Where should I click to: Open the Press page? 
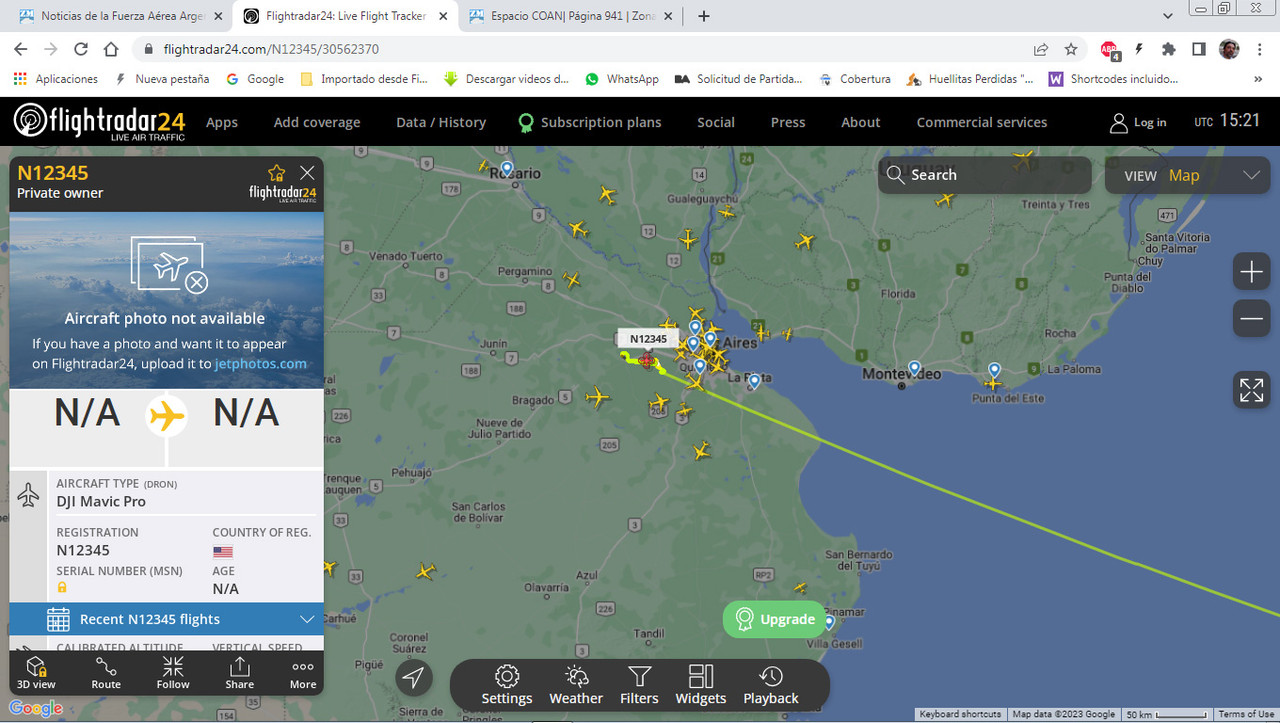point(788,122)
